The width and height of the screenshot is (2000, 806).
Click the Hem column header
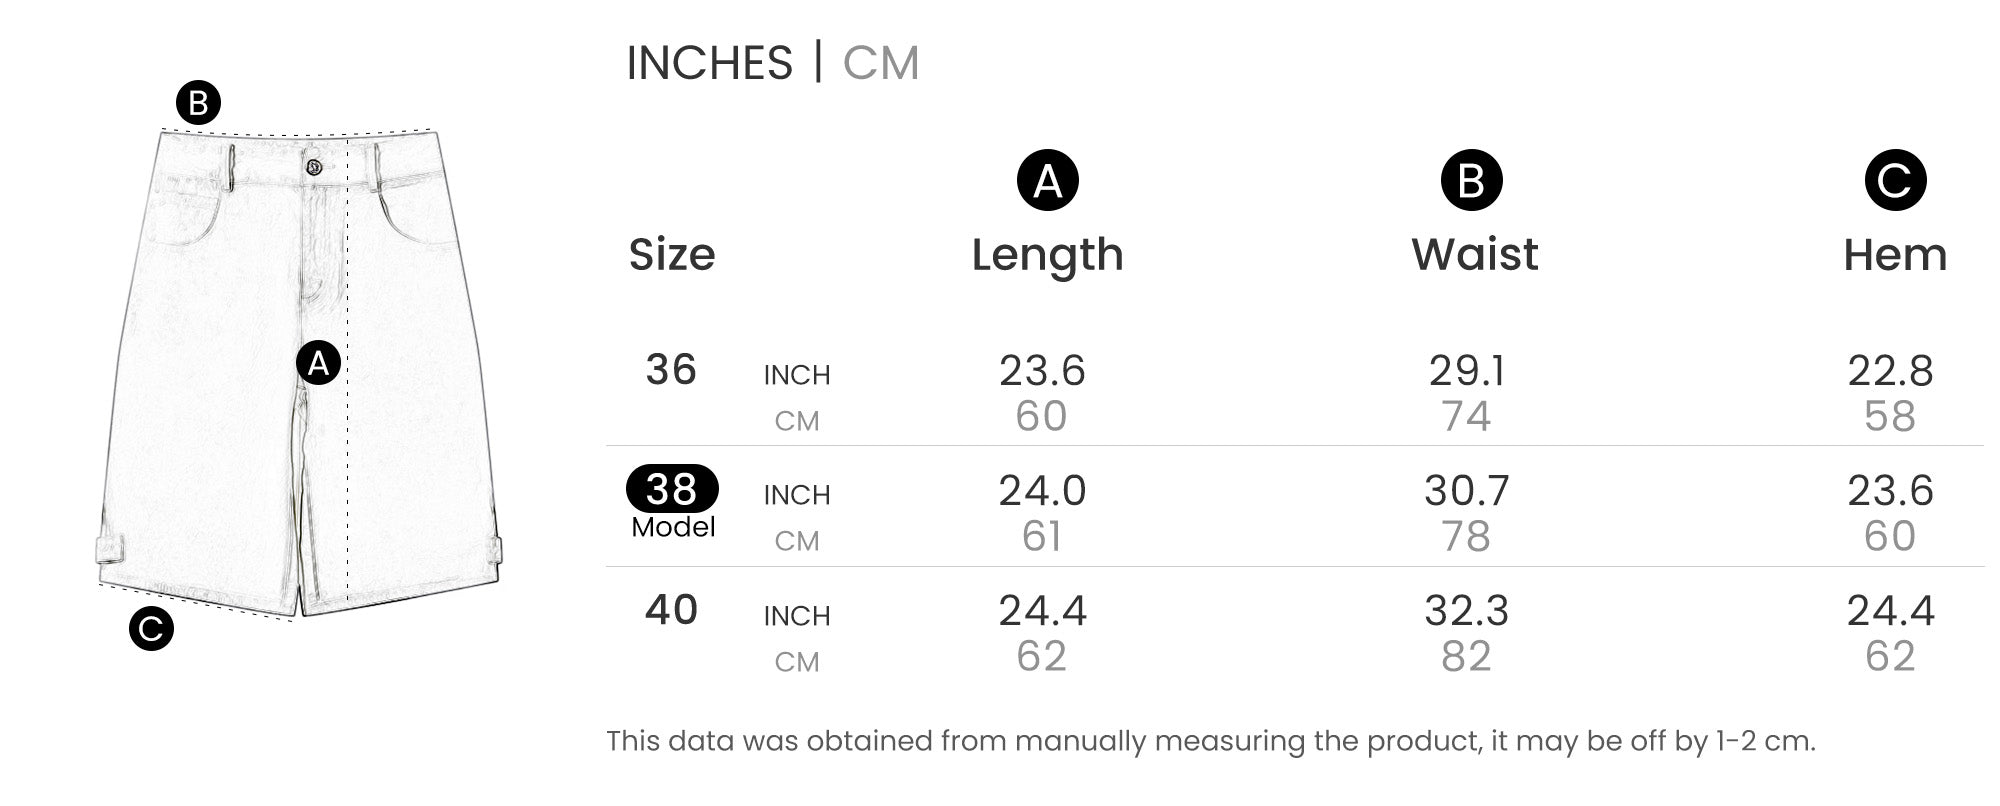1894,254
